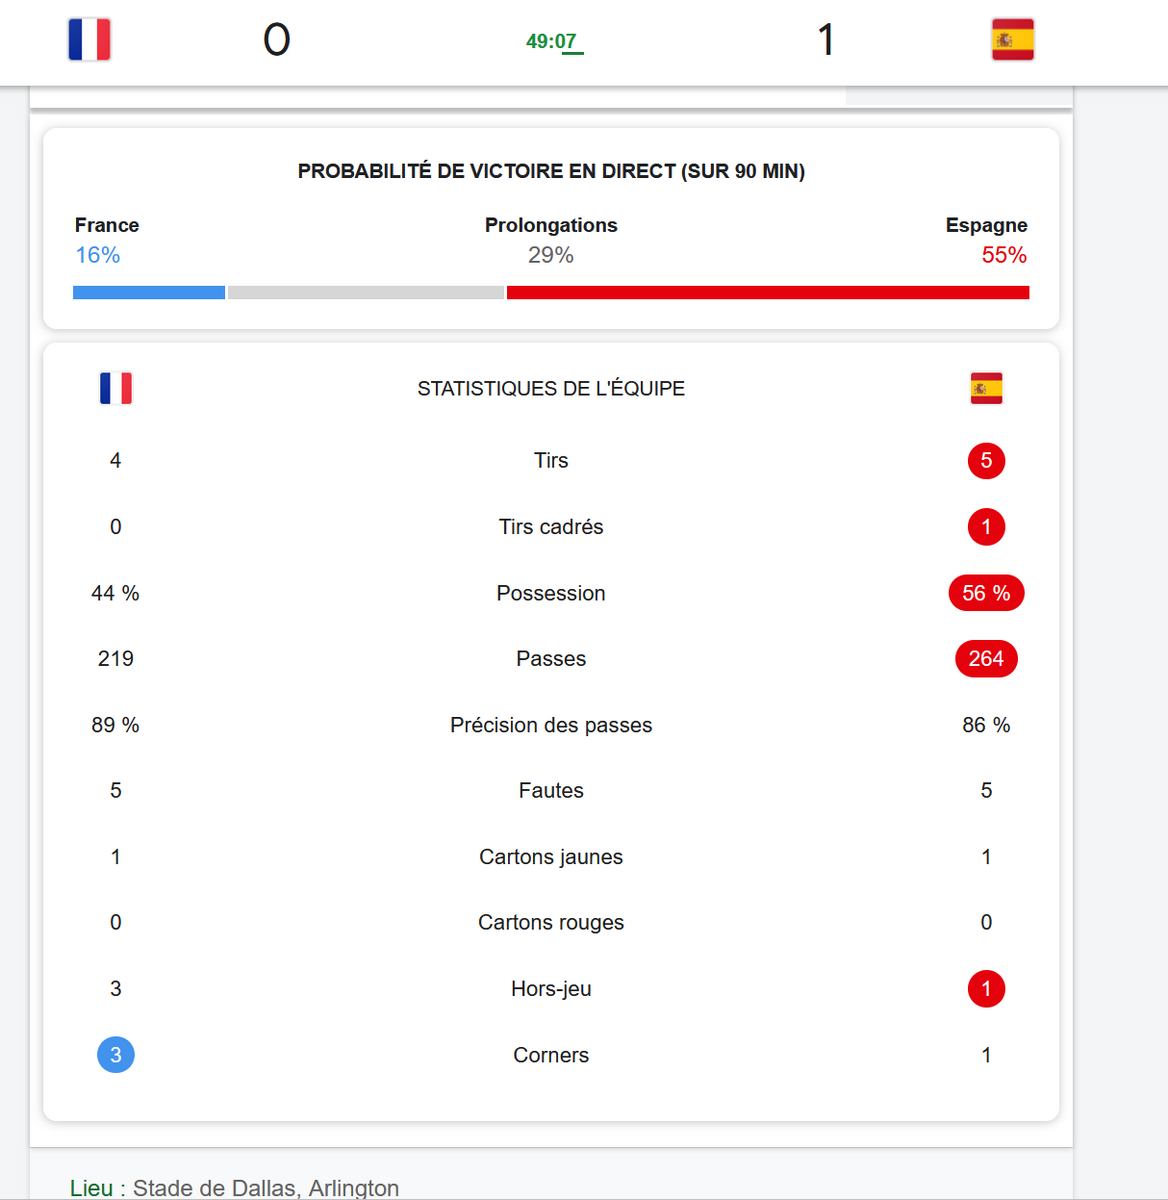
Task: Click the grey Prolongations probability bar
Action: 366,292
